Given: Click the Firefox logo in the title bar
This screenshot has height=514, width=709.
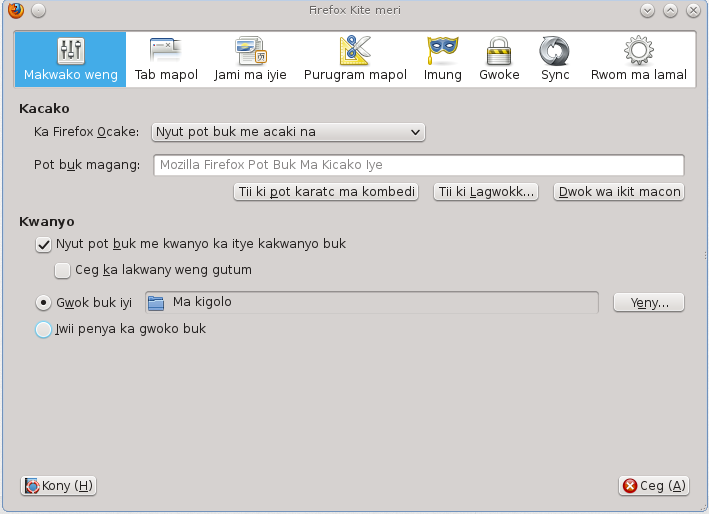Looking at the screenshot, I should [x=16, y=10].
